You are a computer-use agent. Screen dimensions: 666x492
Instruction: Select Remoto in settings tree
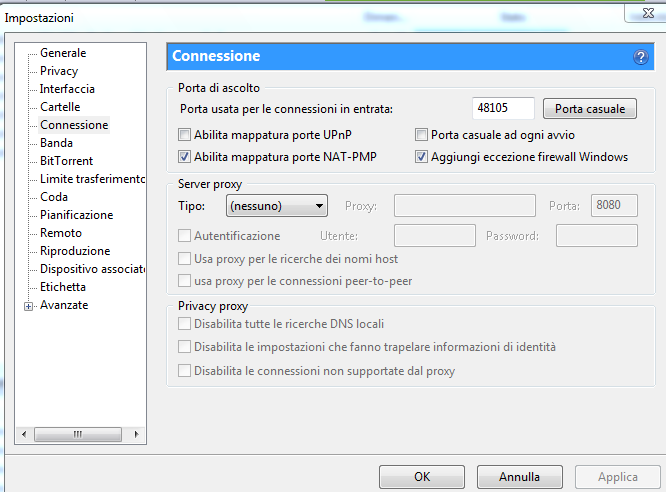tap(61, 233)
